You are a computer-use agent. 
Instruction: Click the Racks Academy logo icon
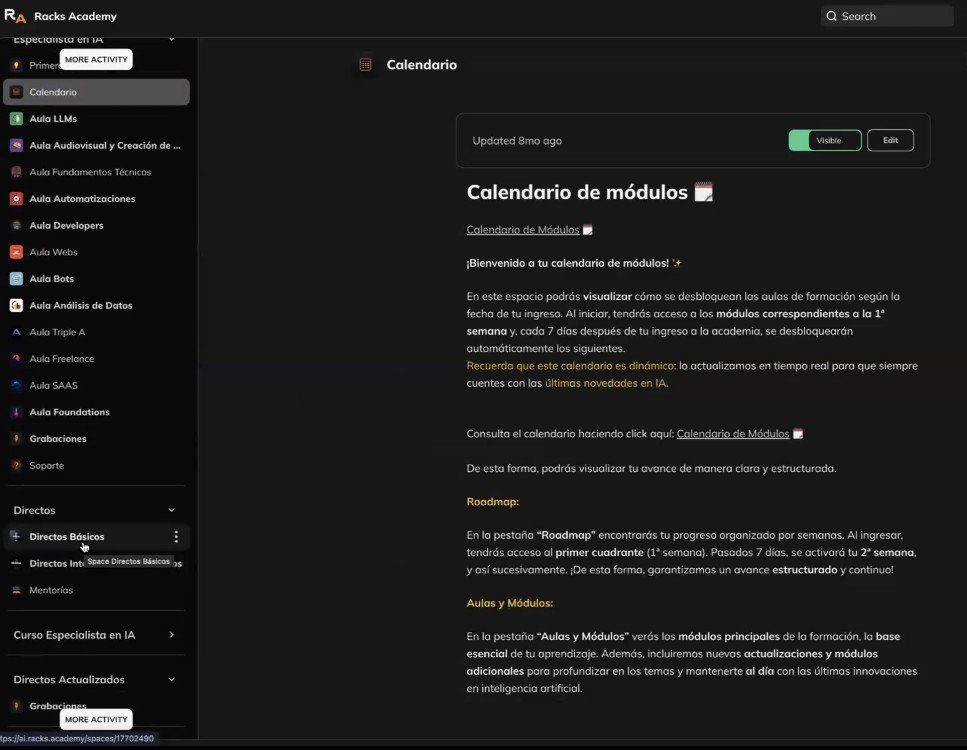pos(15,16)
